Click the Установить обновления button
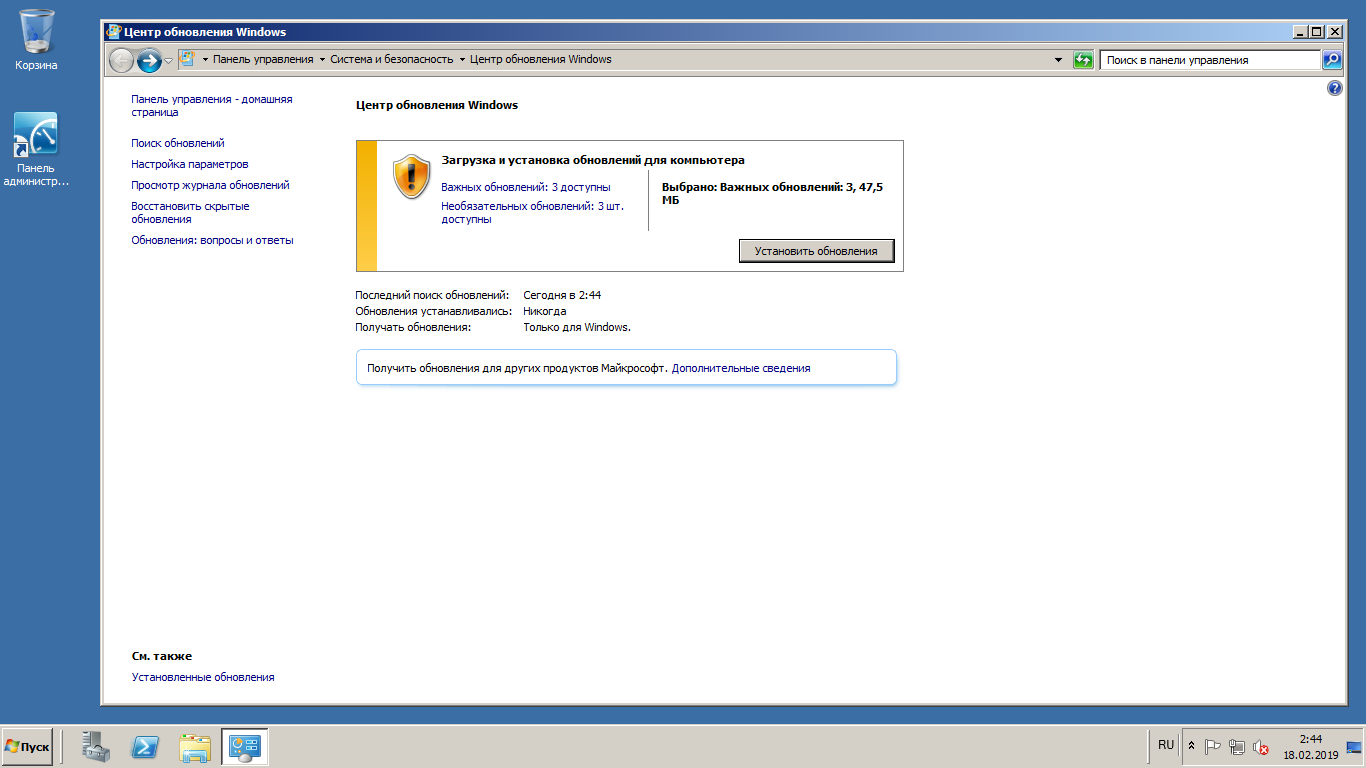The image size is (1366, 768). [816, 251]
